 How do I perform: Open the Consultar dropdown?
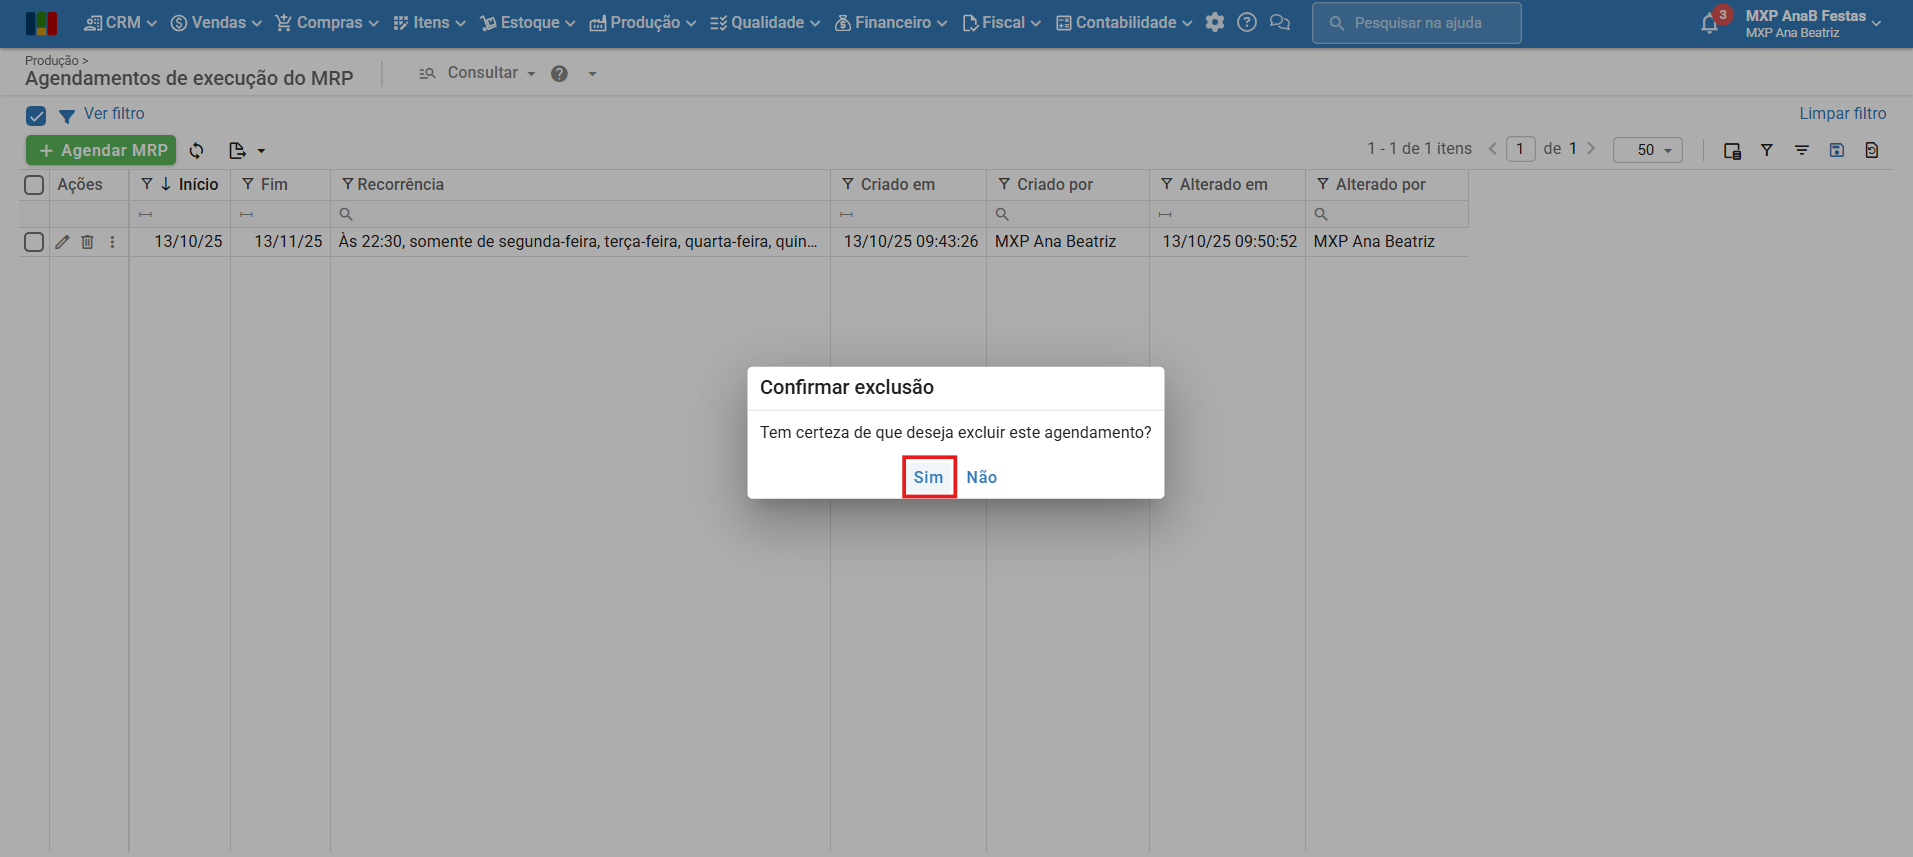[x=478, y=73]
